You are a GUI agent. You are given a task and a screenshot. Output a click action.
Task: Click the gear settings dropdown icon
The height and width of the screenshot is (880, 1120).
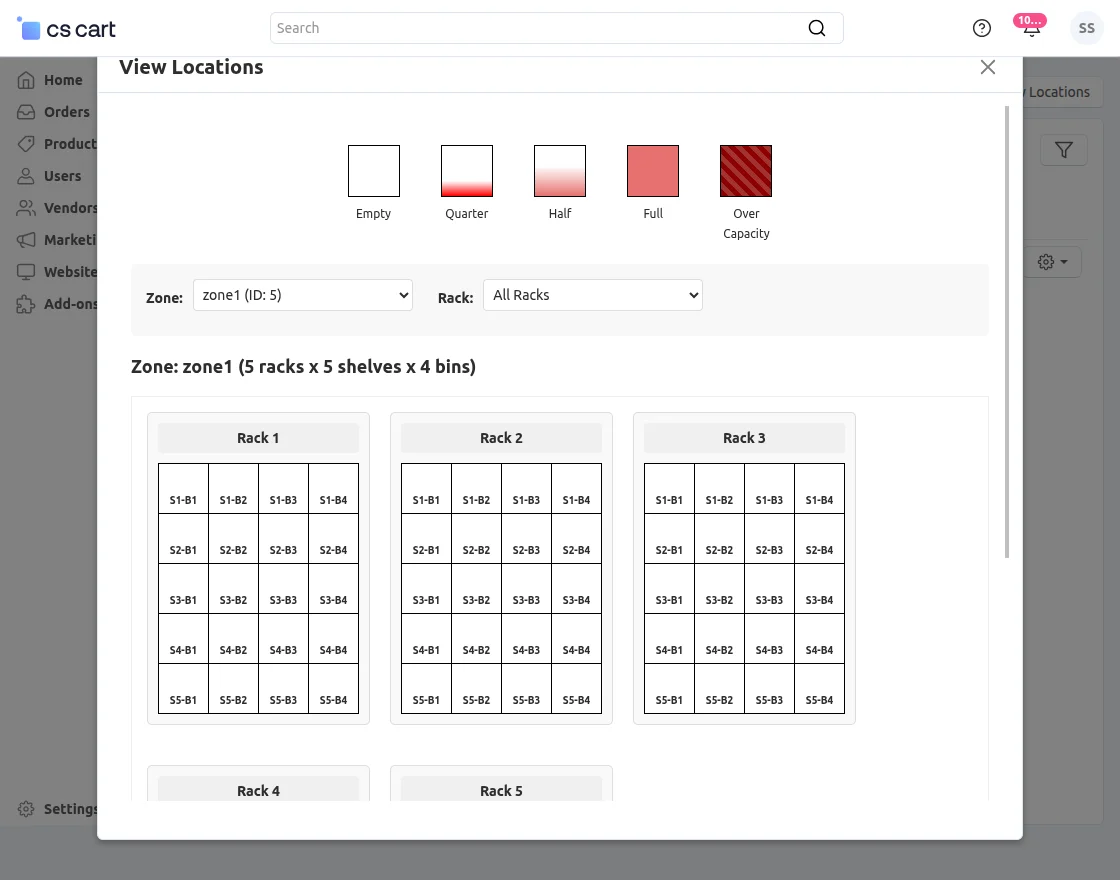pos(1052,262)
